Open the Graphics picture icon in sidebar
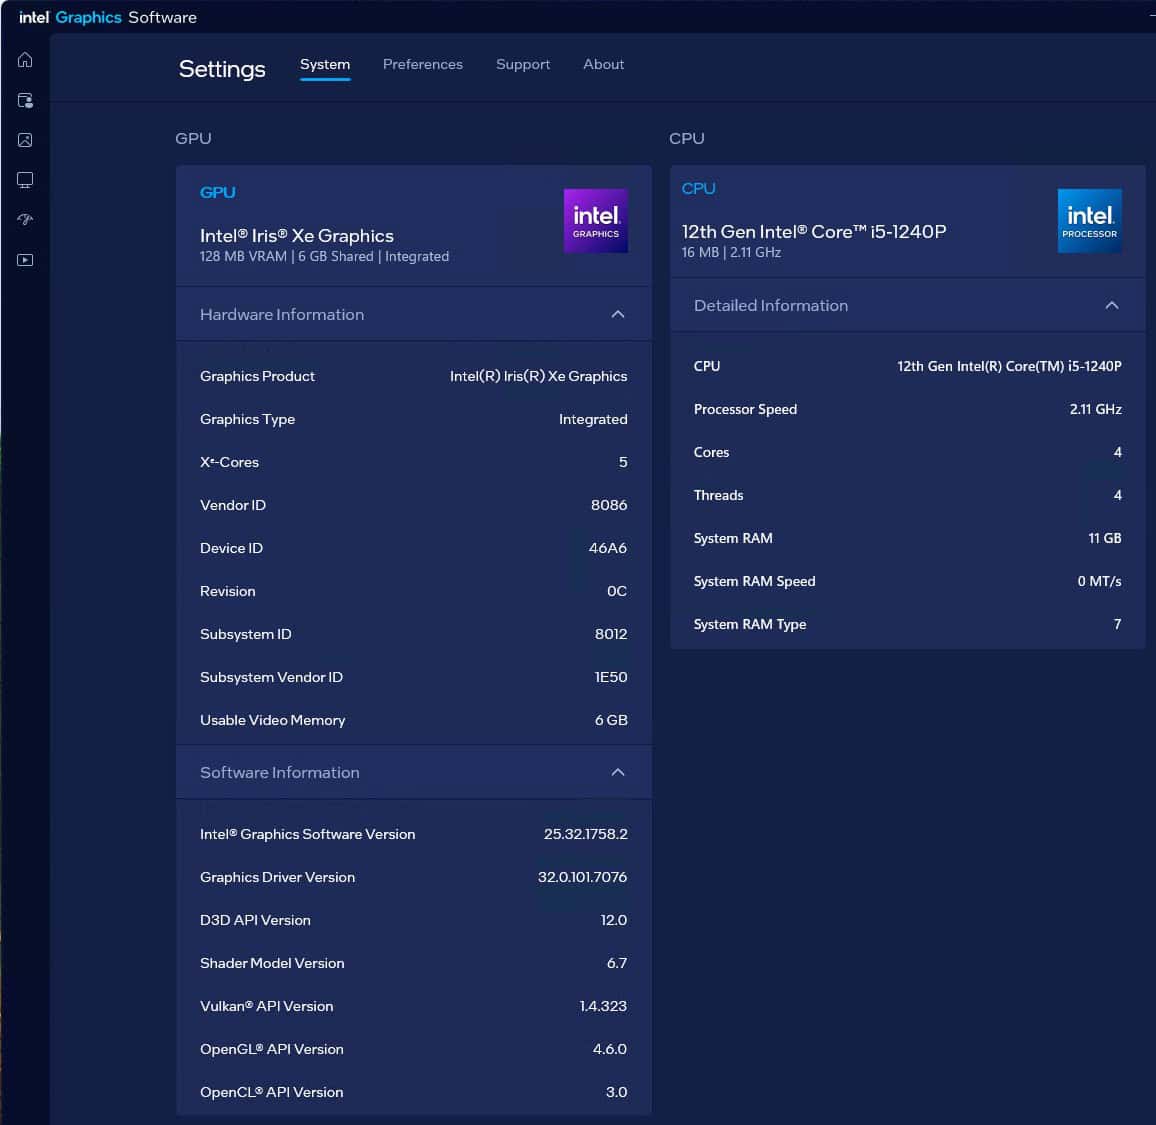 click(25, 140)
